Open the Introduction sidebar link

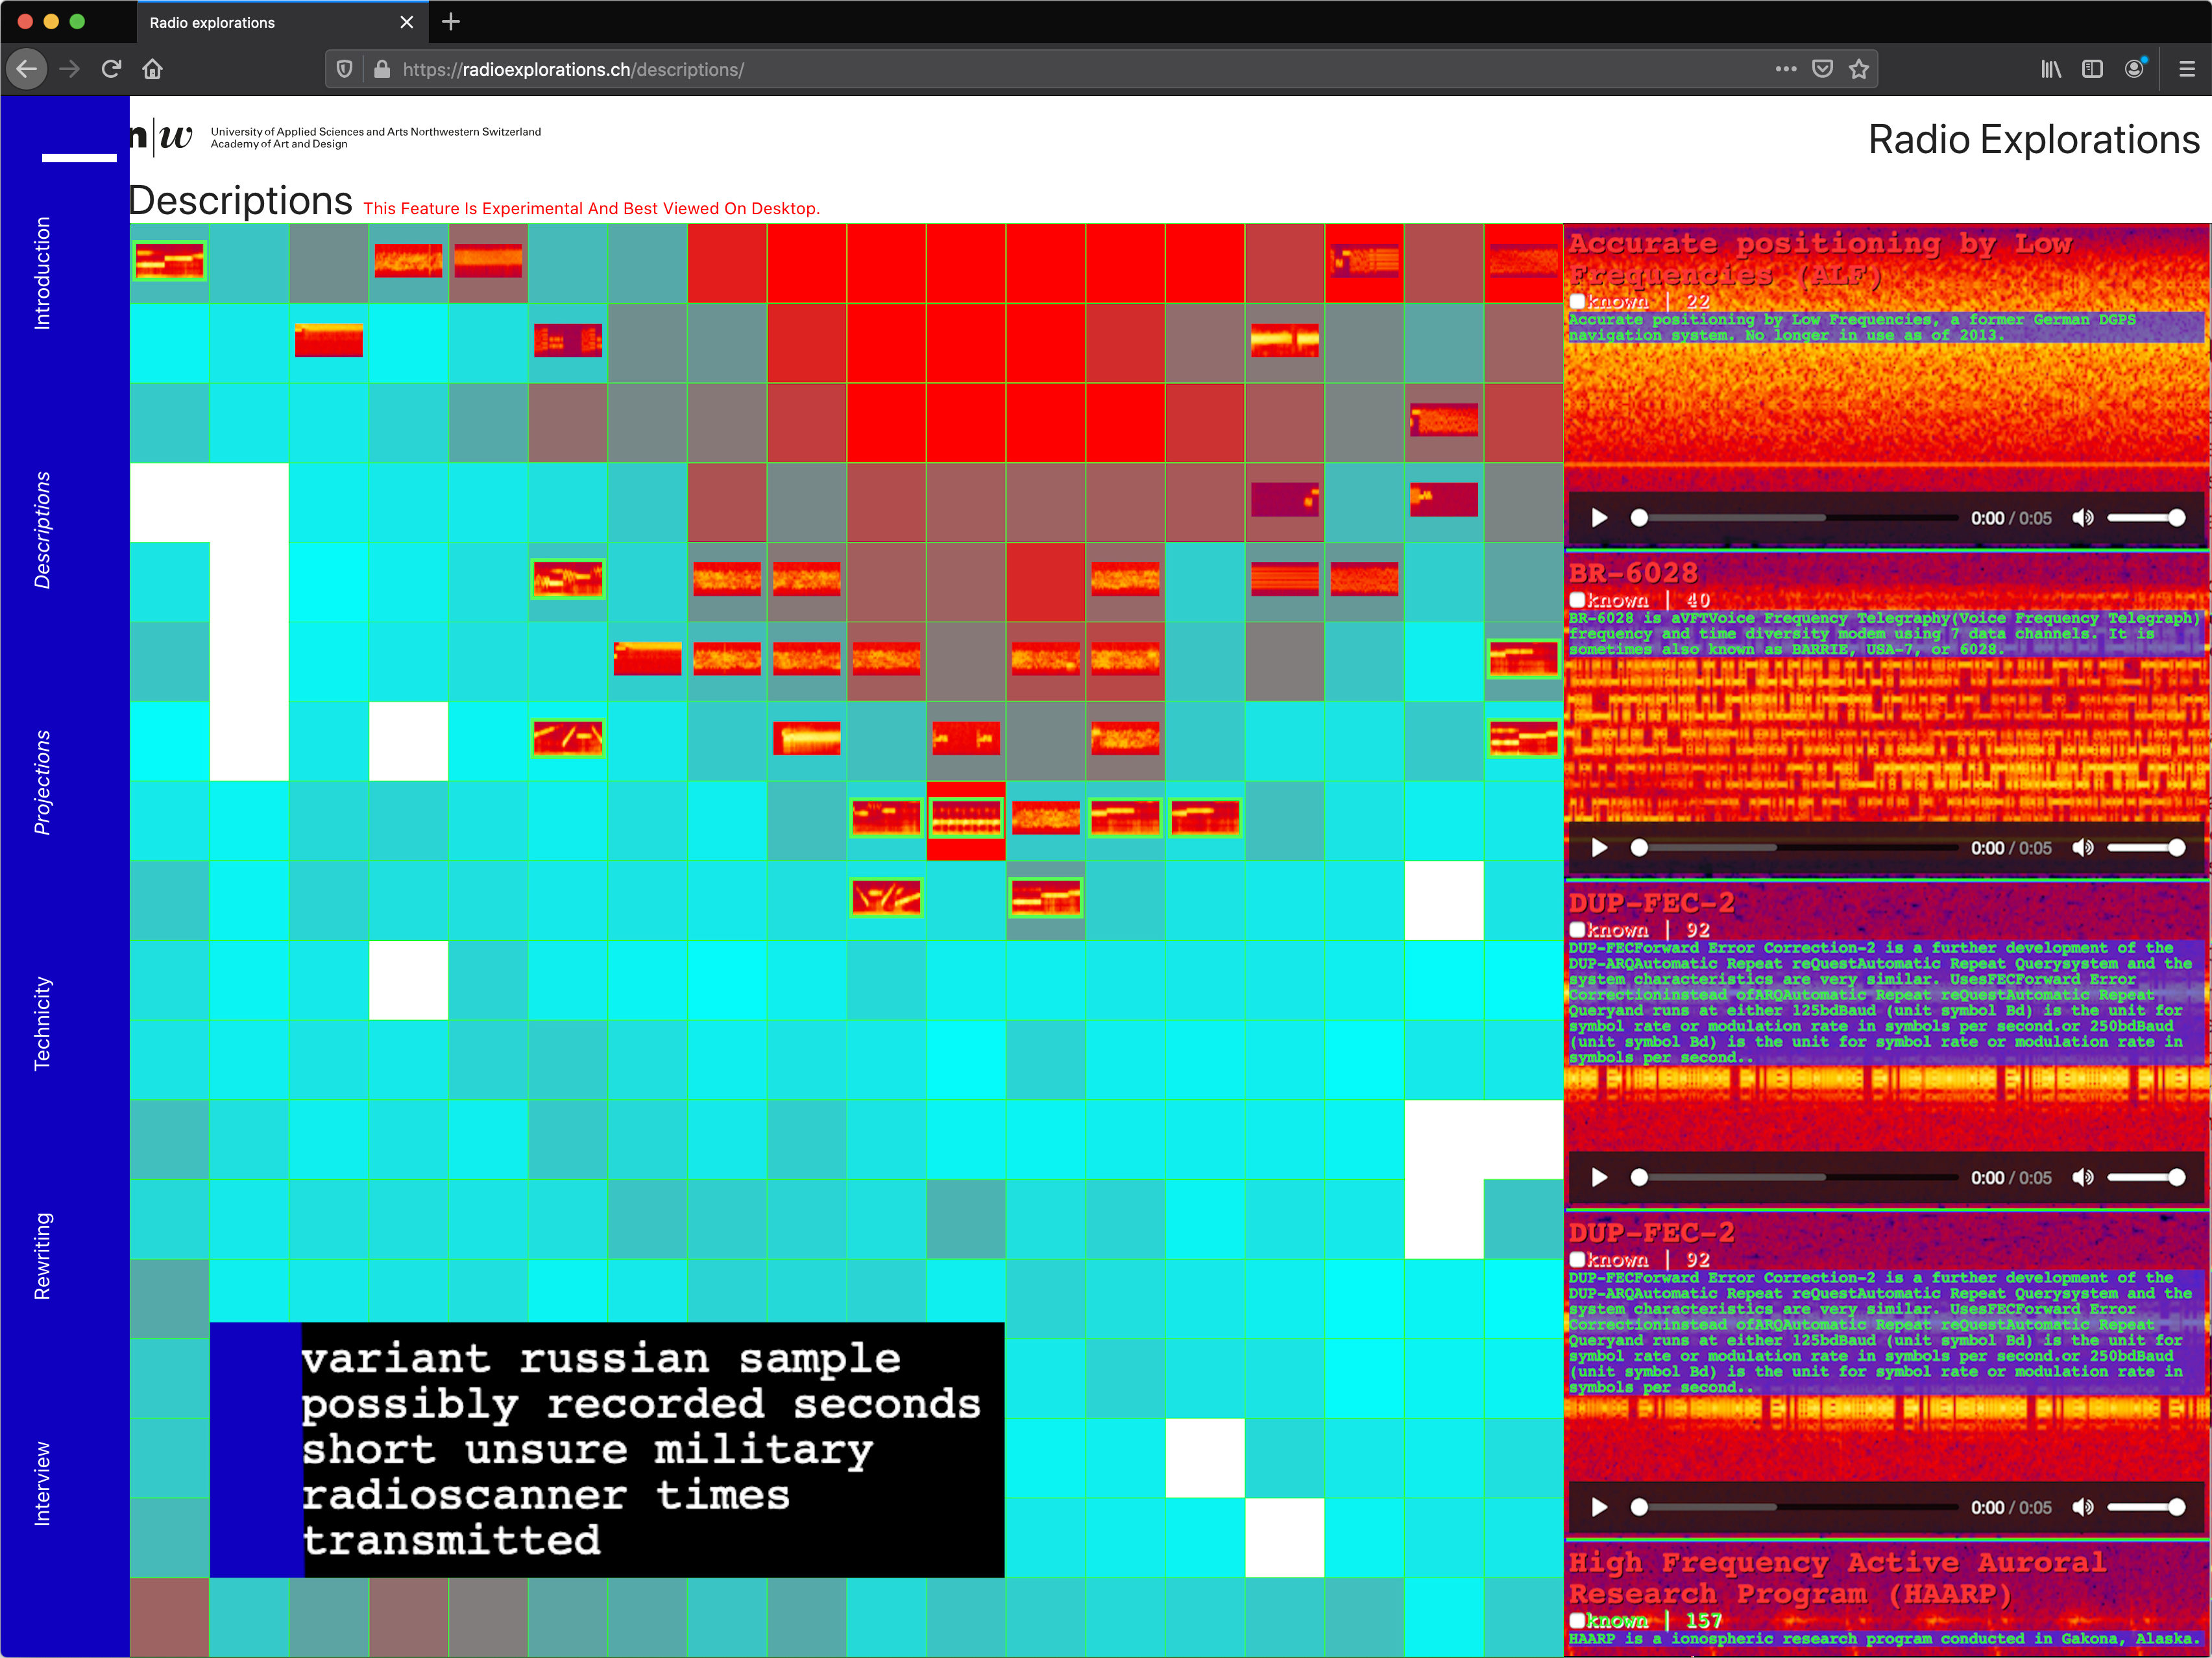click(42, 272)
